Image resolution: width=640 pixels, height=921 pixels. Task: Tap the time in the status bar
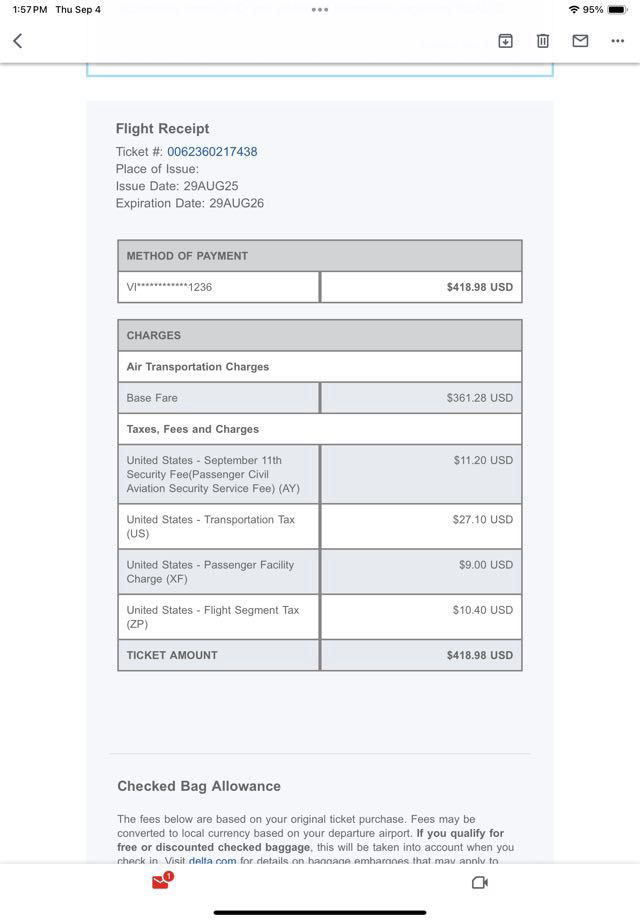(x=30, y=10)
